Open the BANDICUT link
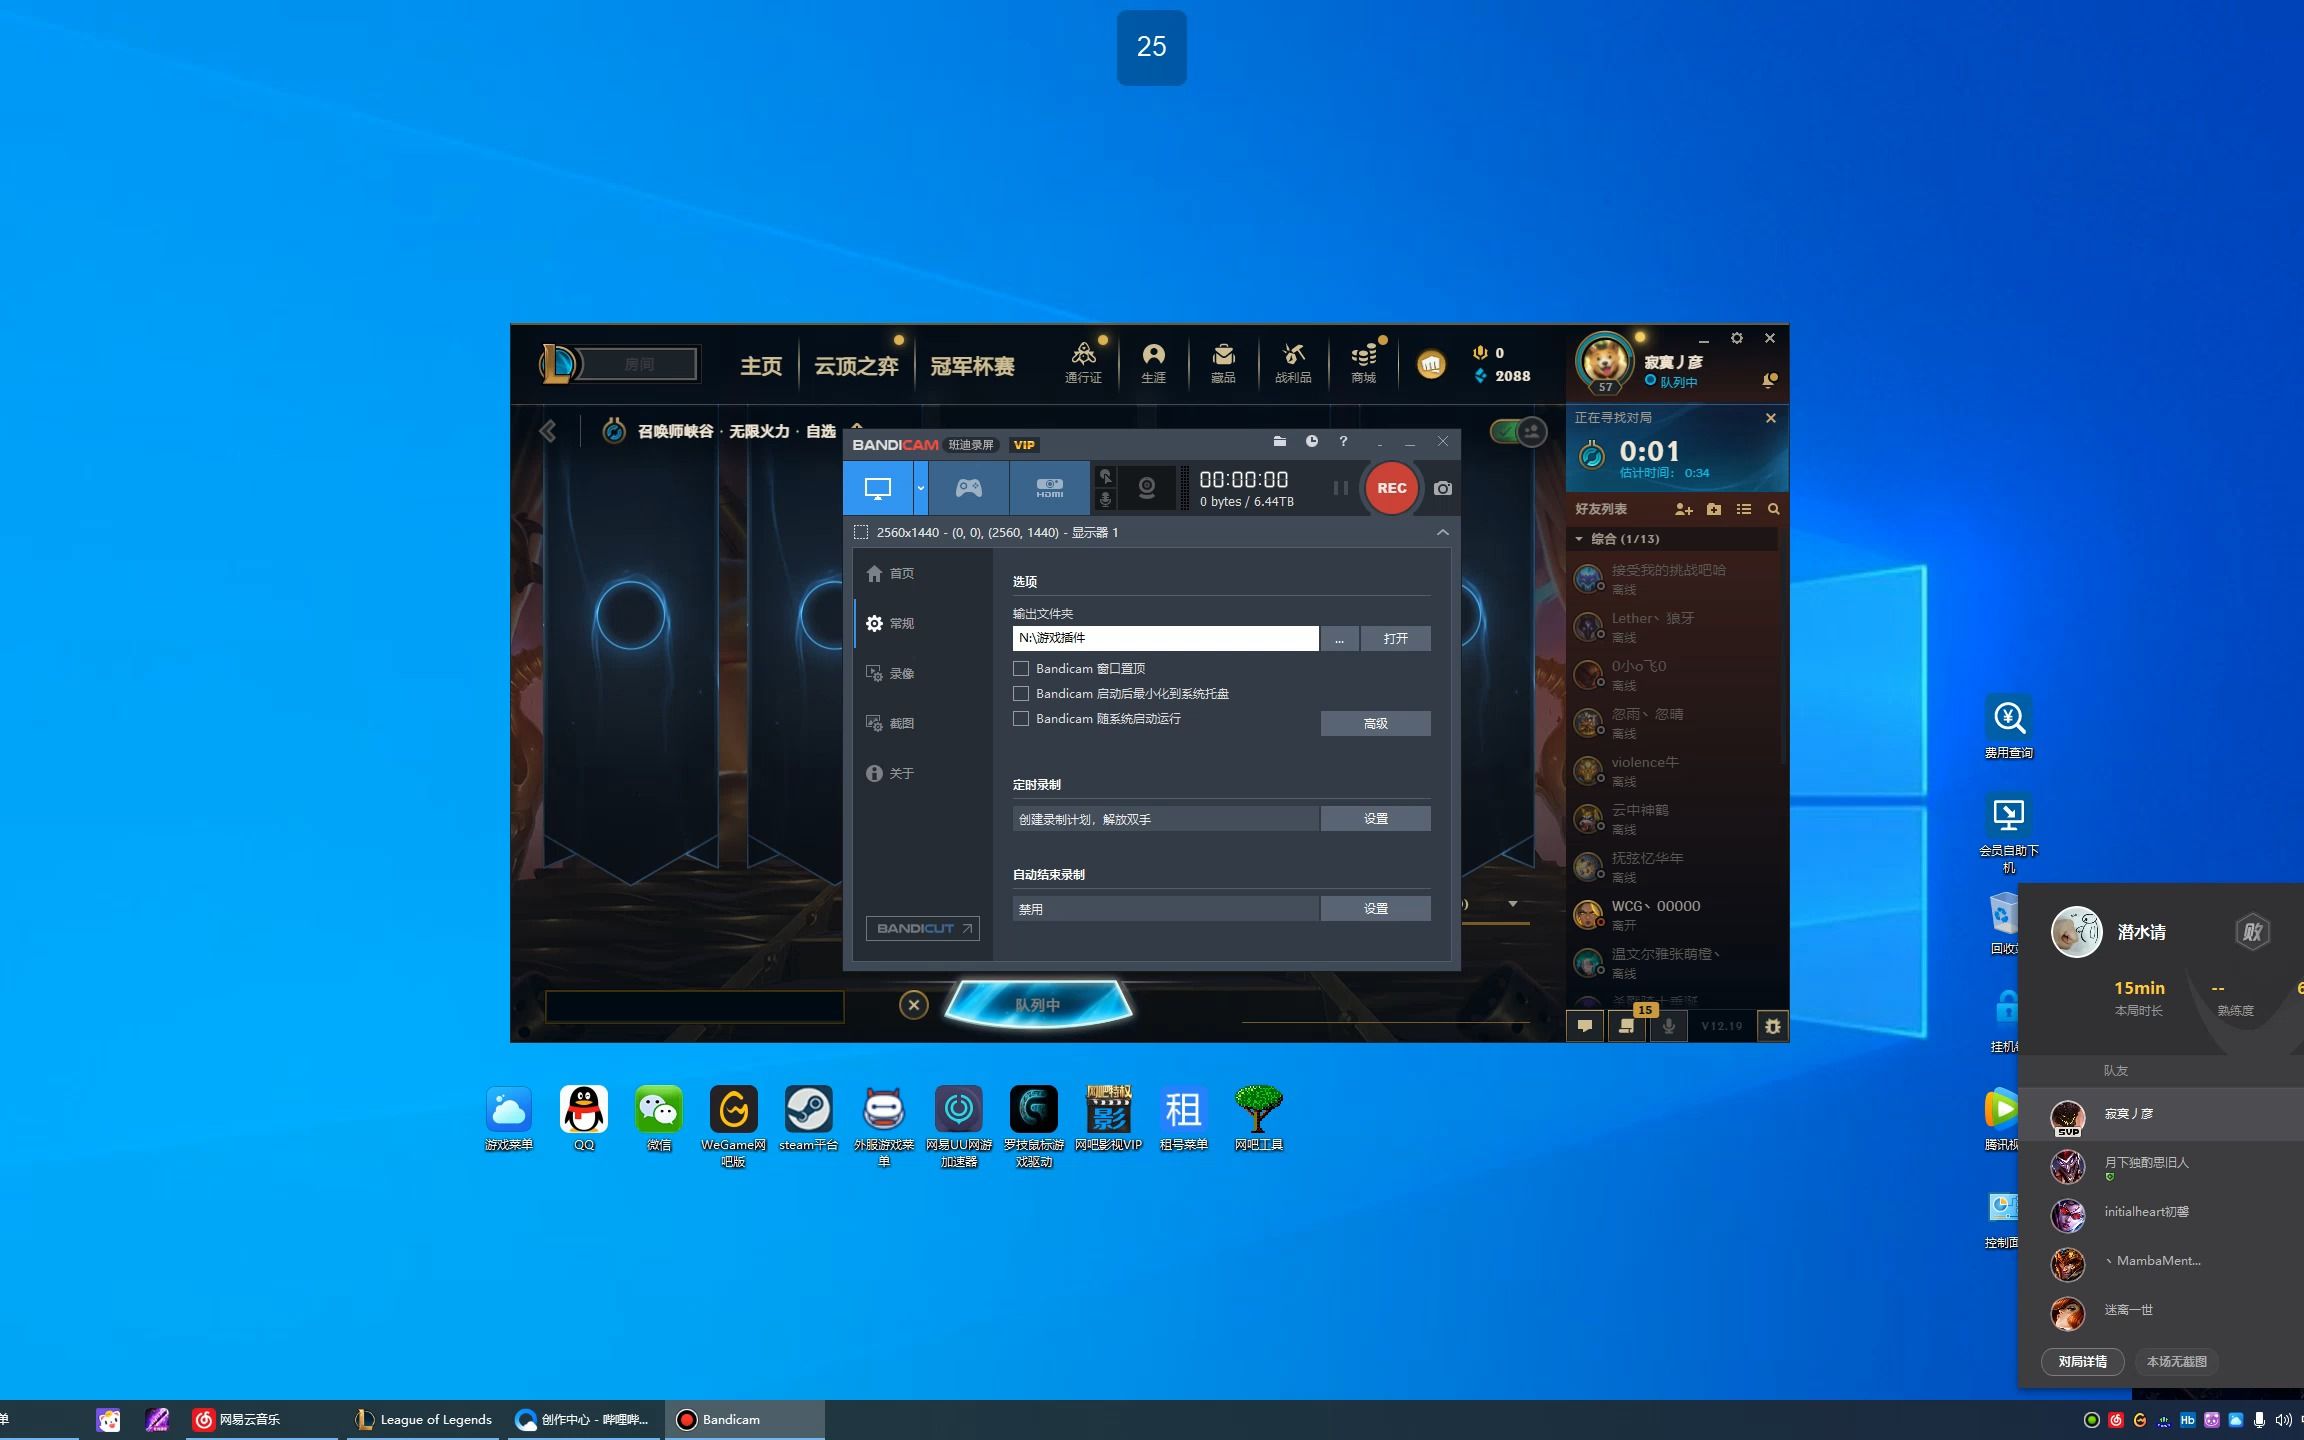This screenshot has width=2304, height=1440. tap(922, 928)
